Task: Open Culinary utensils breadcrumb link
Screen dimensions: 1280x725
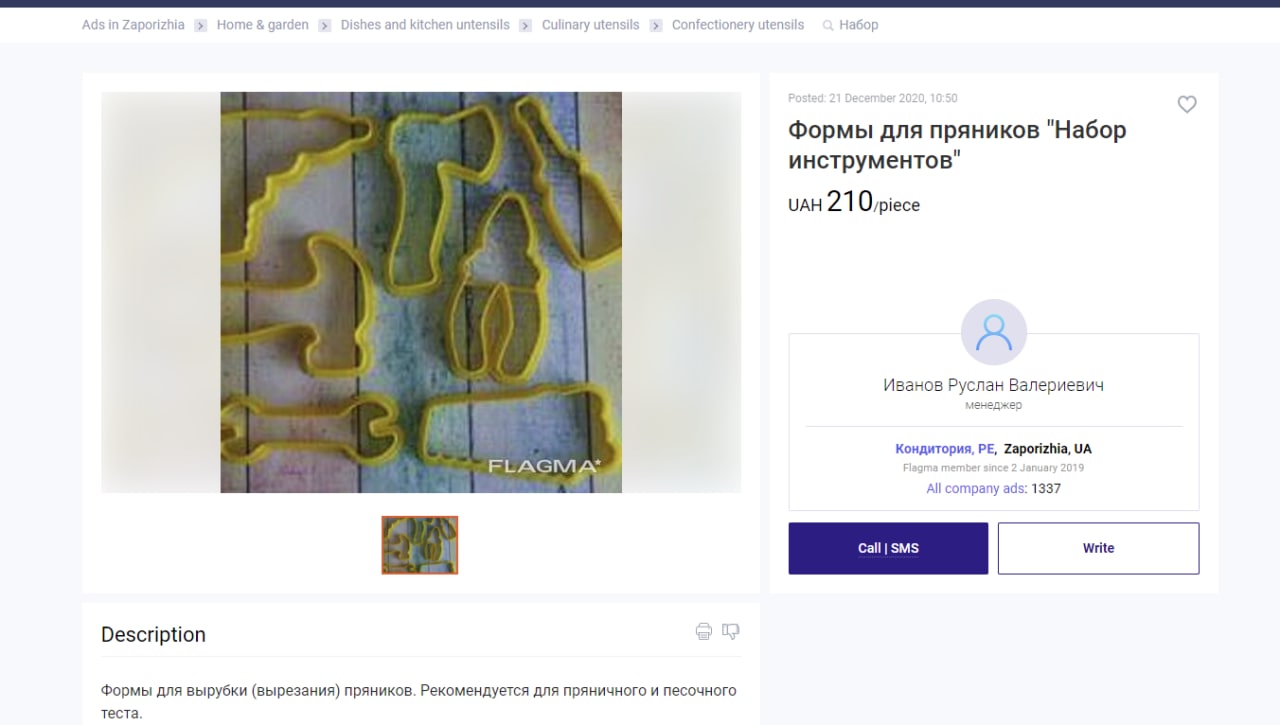Action: 591,25
